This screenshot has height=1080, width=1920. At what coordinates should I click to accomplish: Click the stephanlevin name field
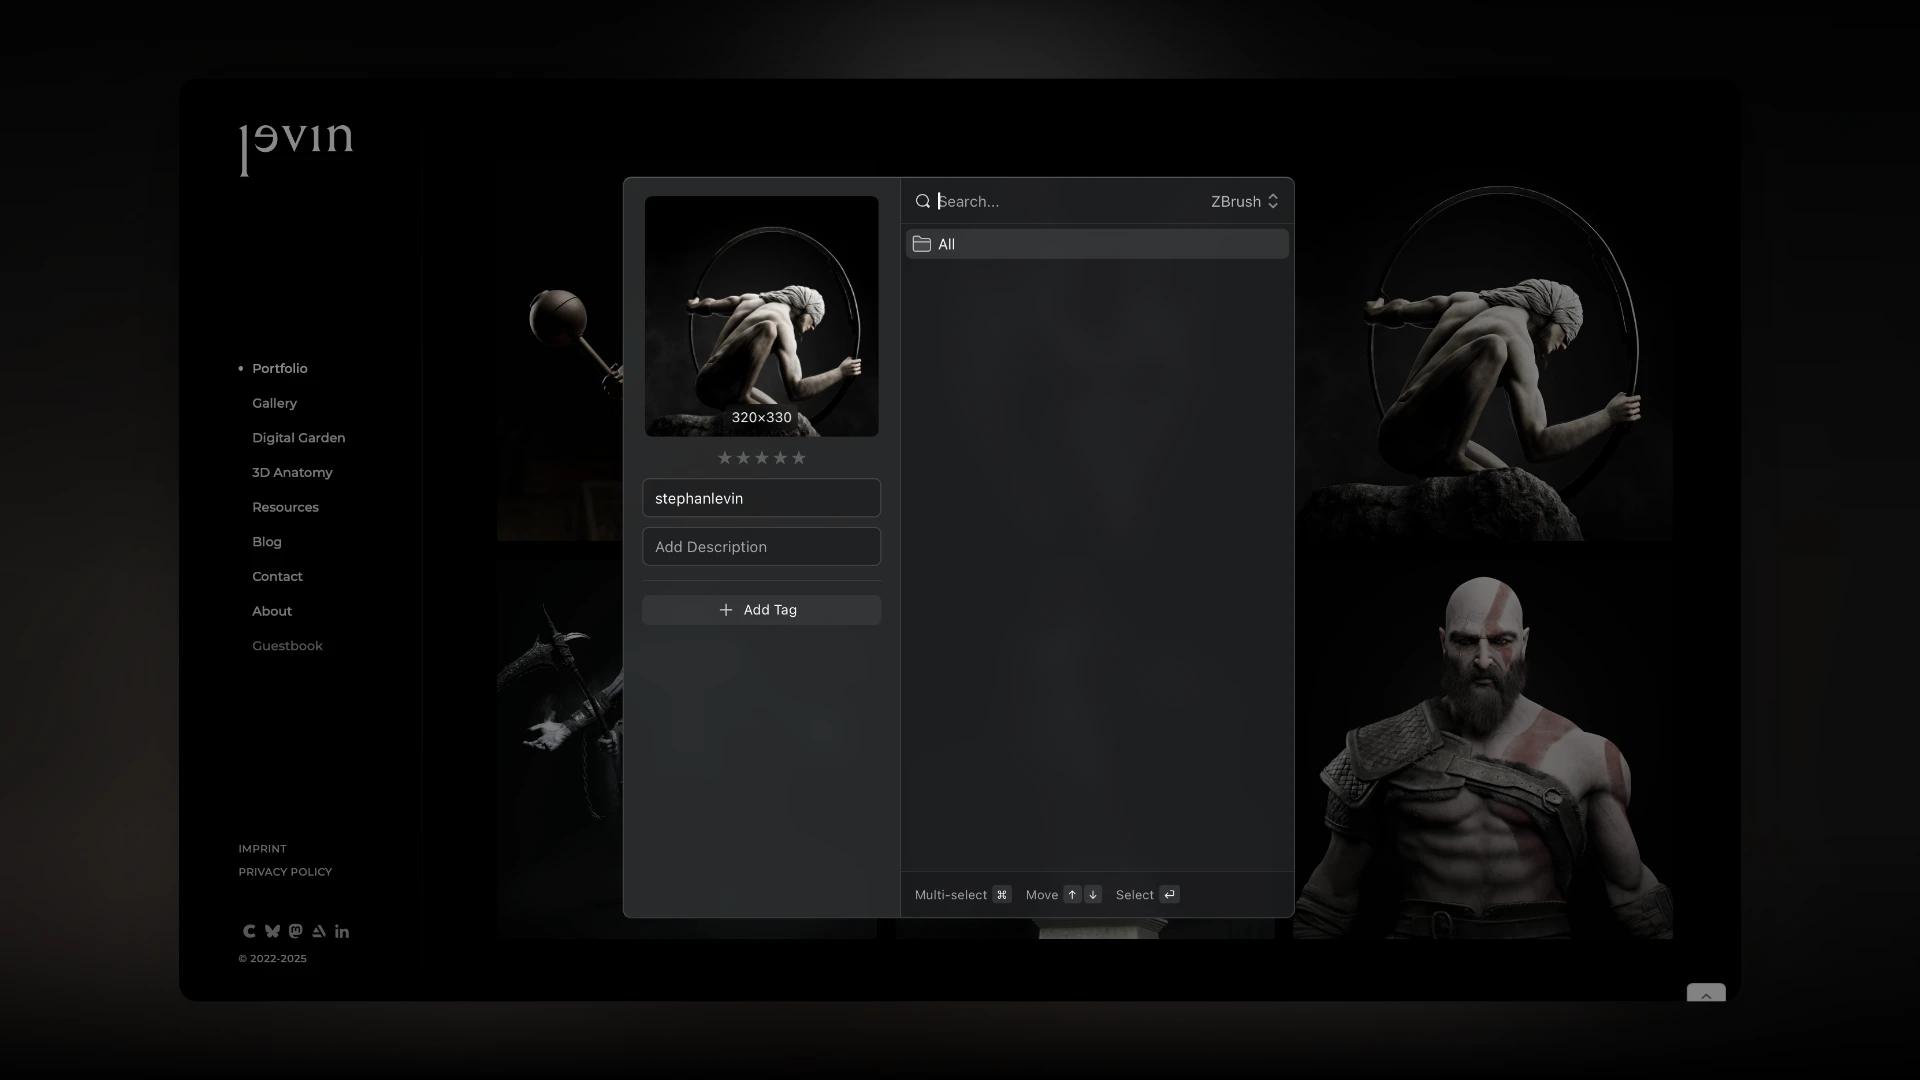coord(761,498)
